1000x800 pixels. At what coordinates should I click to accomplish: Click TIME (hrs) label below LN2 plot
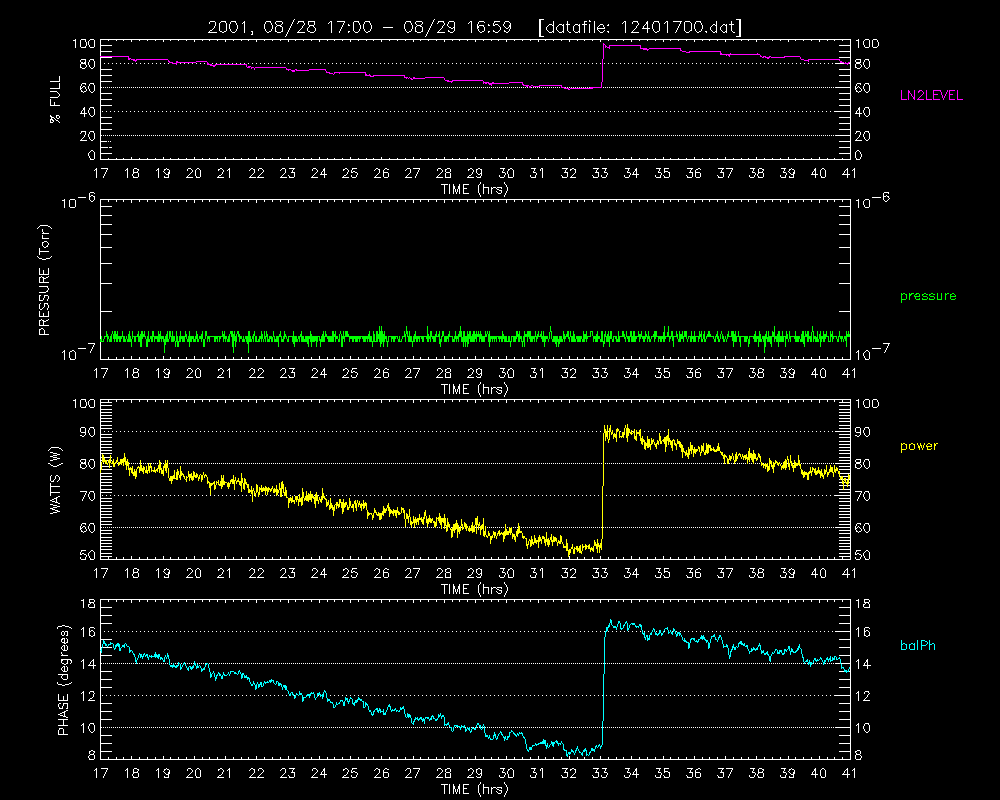(474, 189)
